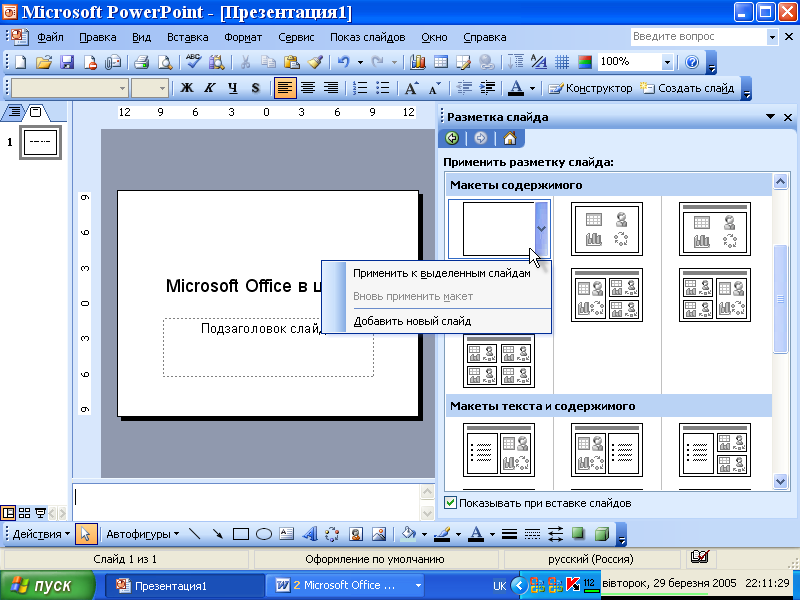
Task: Type in the 'Введите вопрос' help box
Action: coord(698,37)
